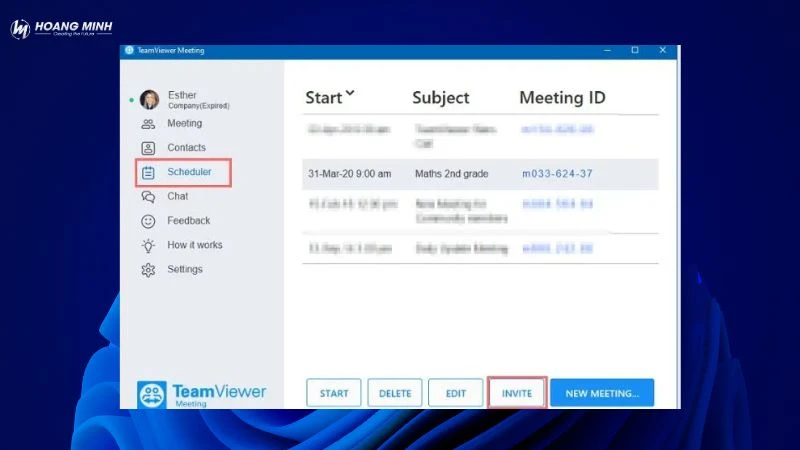Click the Subject column header

440,97
